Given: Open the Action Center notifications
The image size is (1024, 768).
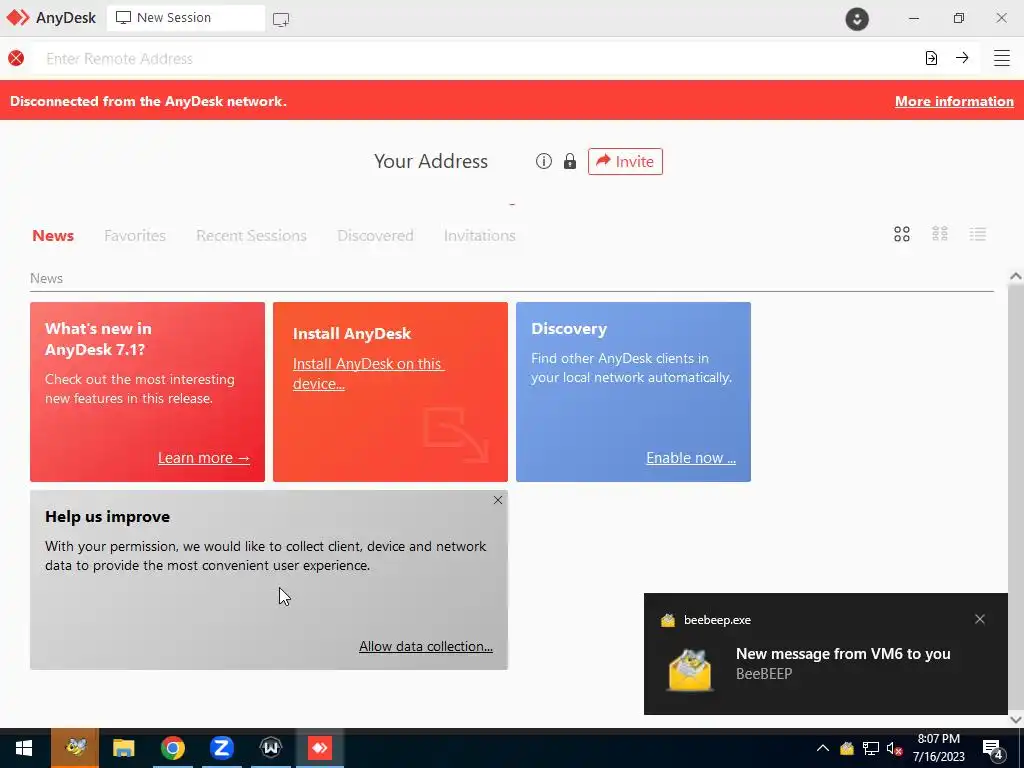Looking at the screenshot, I should (993, 749).
